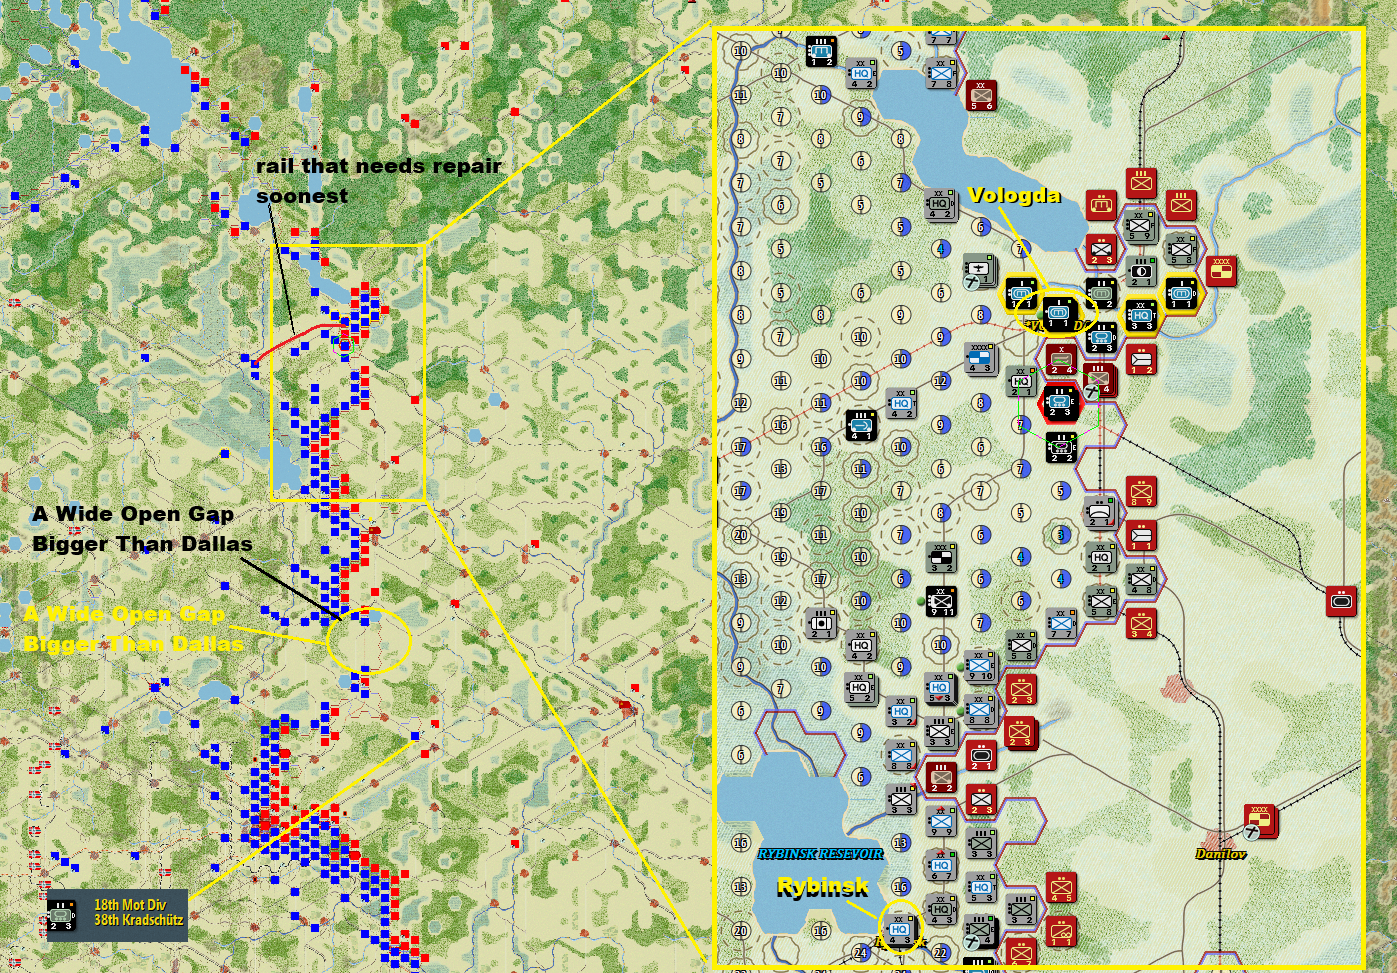Screen dimensions: 1397x973
Task: Click the Soviet infantry counter marked 8-9
Action: coord(1141,491)
